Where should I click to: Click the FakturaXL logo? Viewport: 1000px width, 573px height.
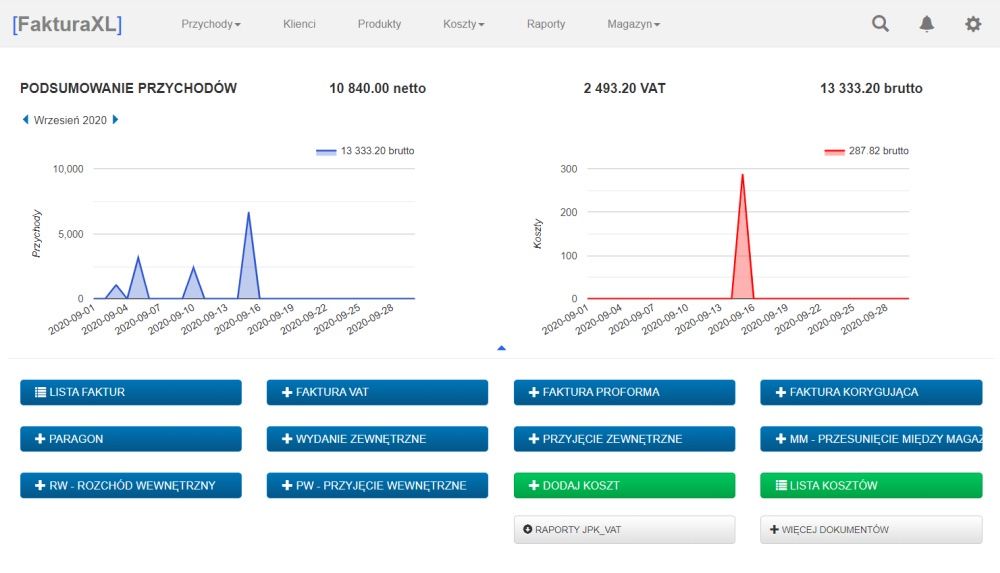[67, 24]
